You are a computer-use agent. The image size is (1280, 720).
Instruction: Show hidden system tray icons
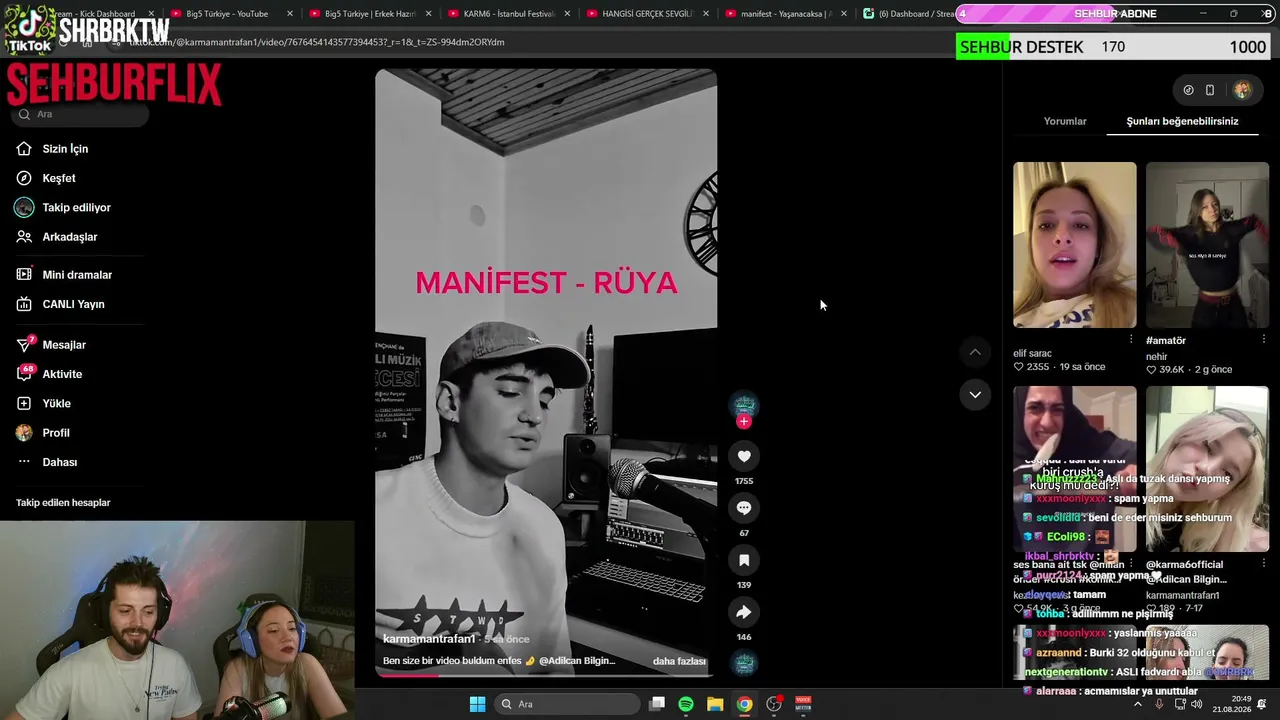click(x=1137, y=704)
